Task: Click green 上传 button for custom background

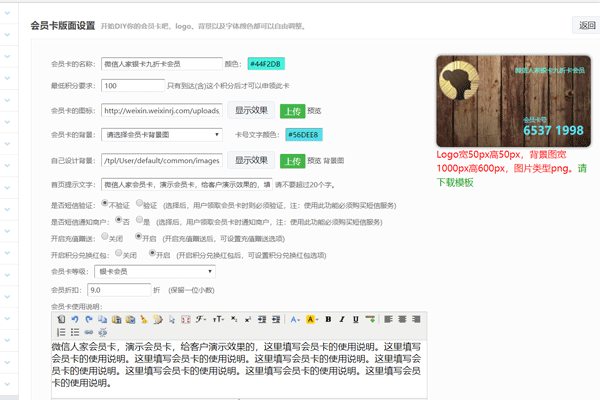Action: pos(293,161)
